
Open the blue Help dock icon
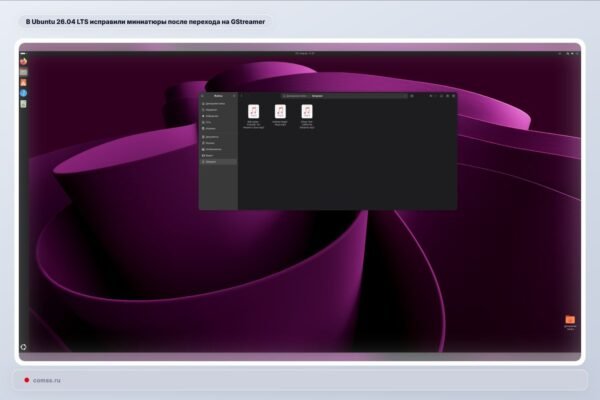point(23,93)
